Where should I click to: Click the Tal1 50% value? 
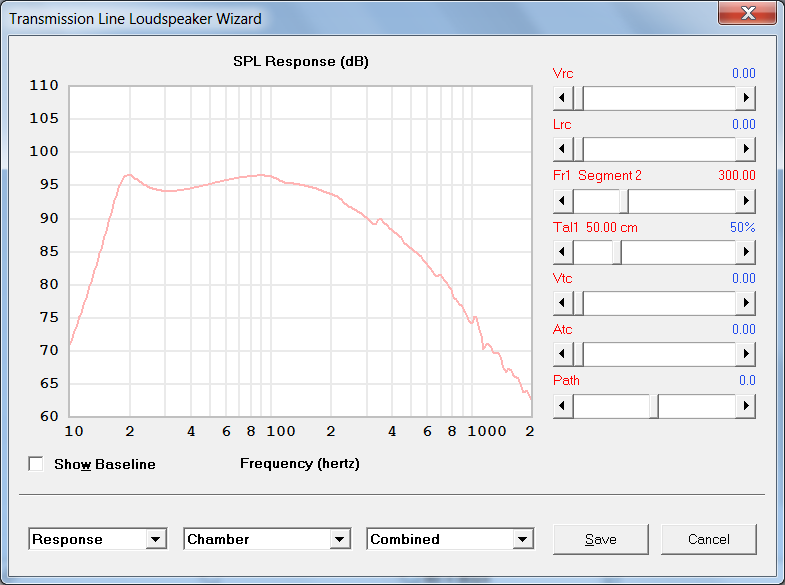(x=742, y=227)
